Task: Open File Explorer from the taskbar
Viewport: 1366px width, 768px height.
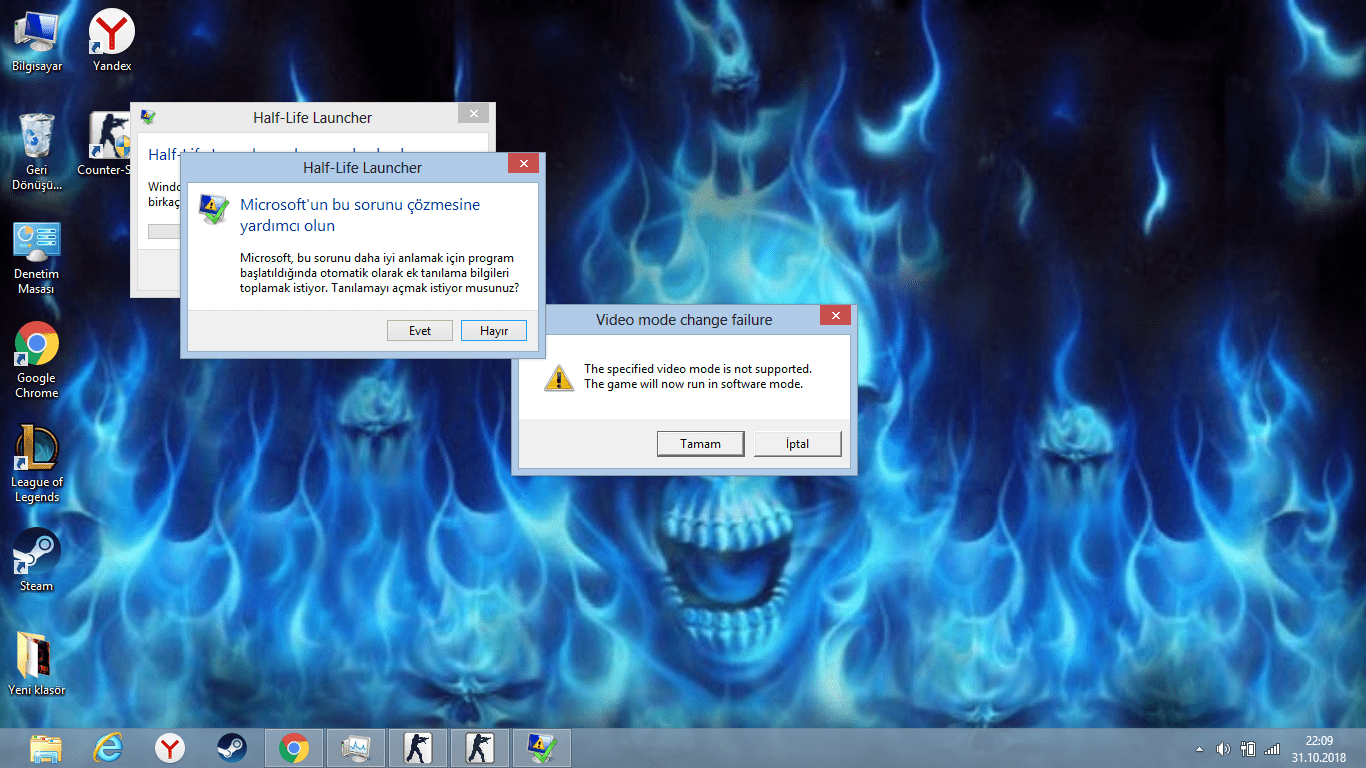Action: coord(46,748)
